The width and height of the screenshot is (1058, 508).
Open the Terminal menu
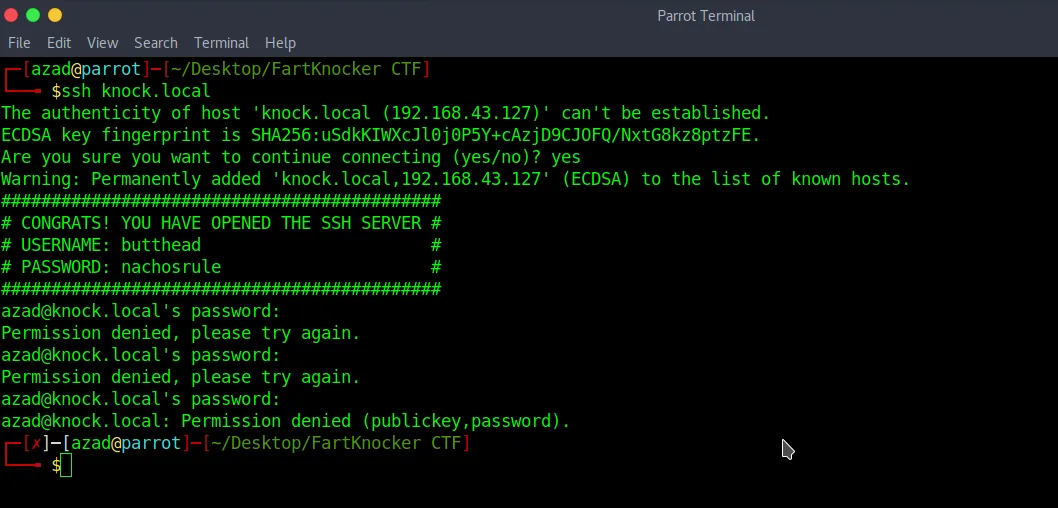click(x=221, y=43)
